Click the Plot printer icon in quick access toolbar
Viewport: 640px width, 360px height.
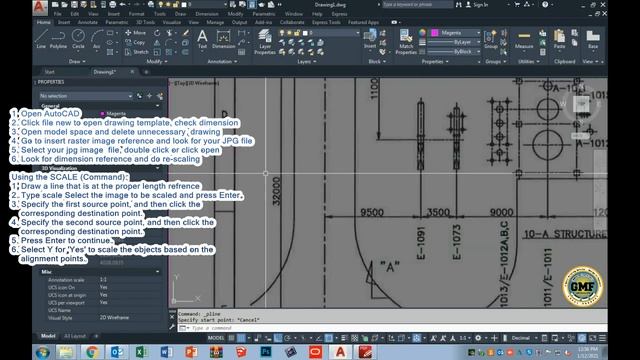click(x=112, y=5)
